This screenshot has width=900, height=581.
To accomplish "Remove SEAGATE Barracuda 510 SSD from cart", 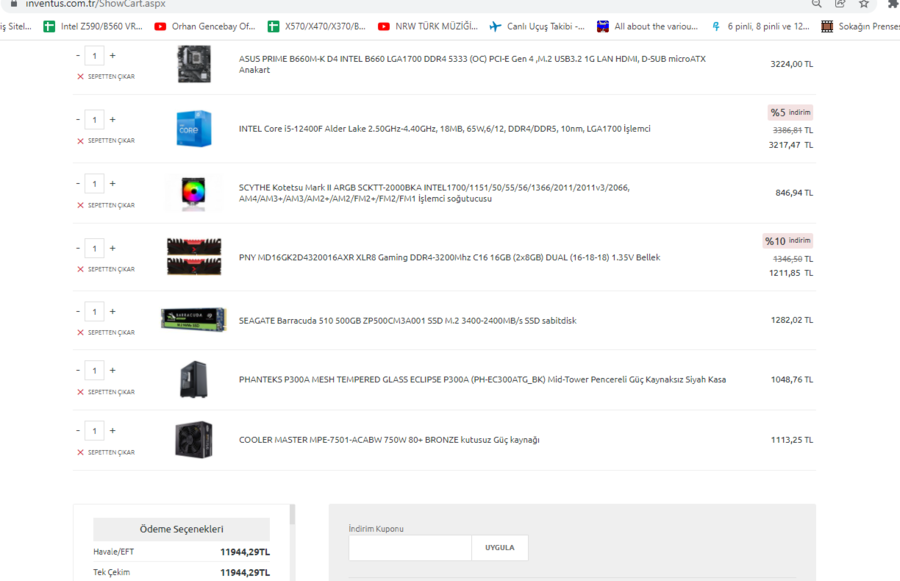I will (106, 332).
